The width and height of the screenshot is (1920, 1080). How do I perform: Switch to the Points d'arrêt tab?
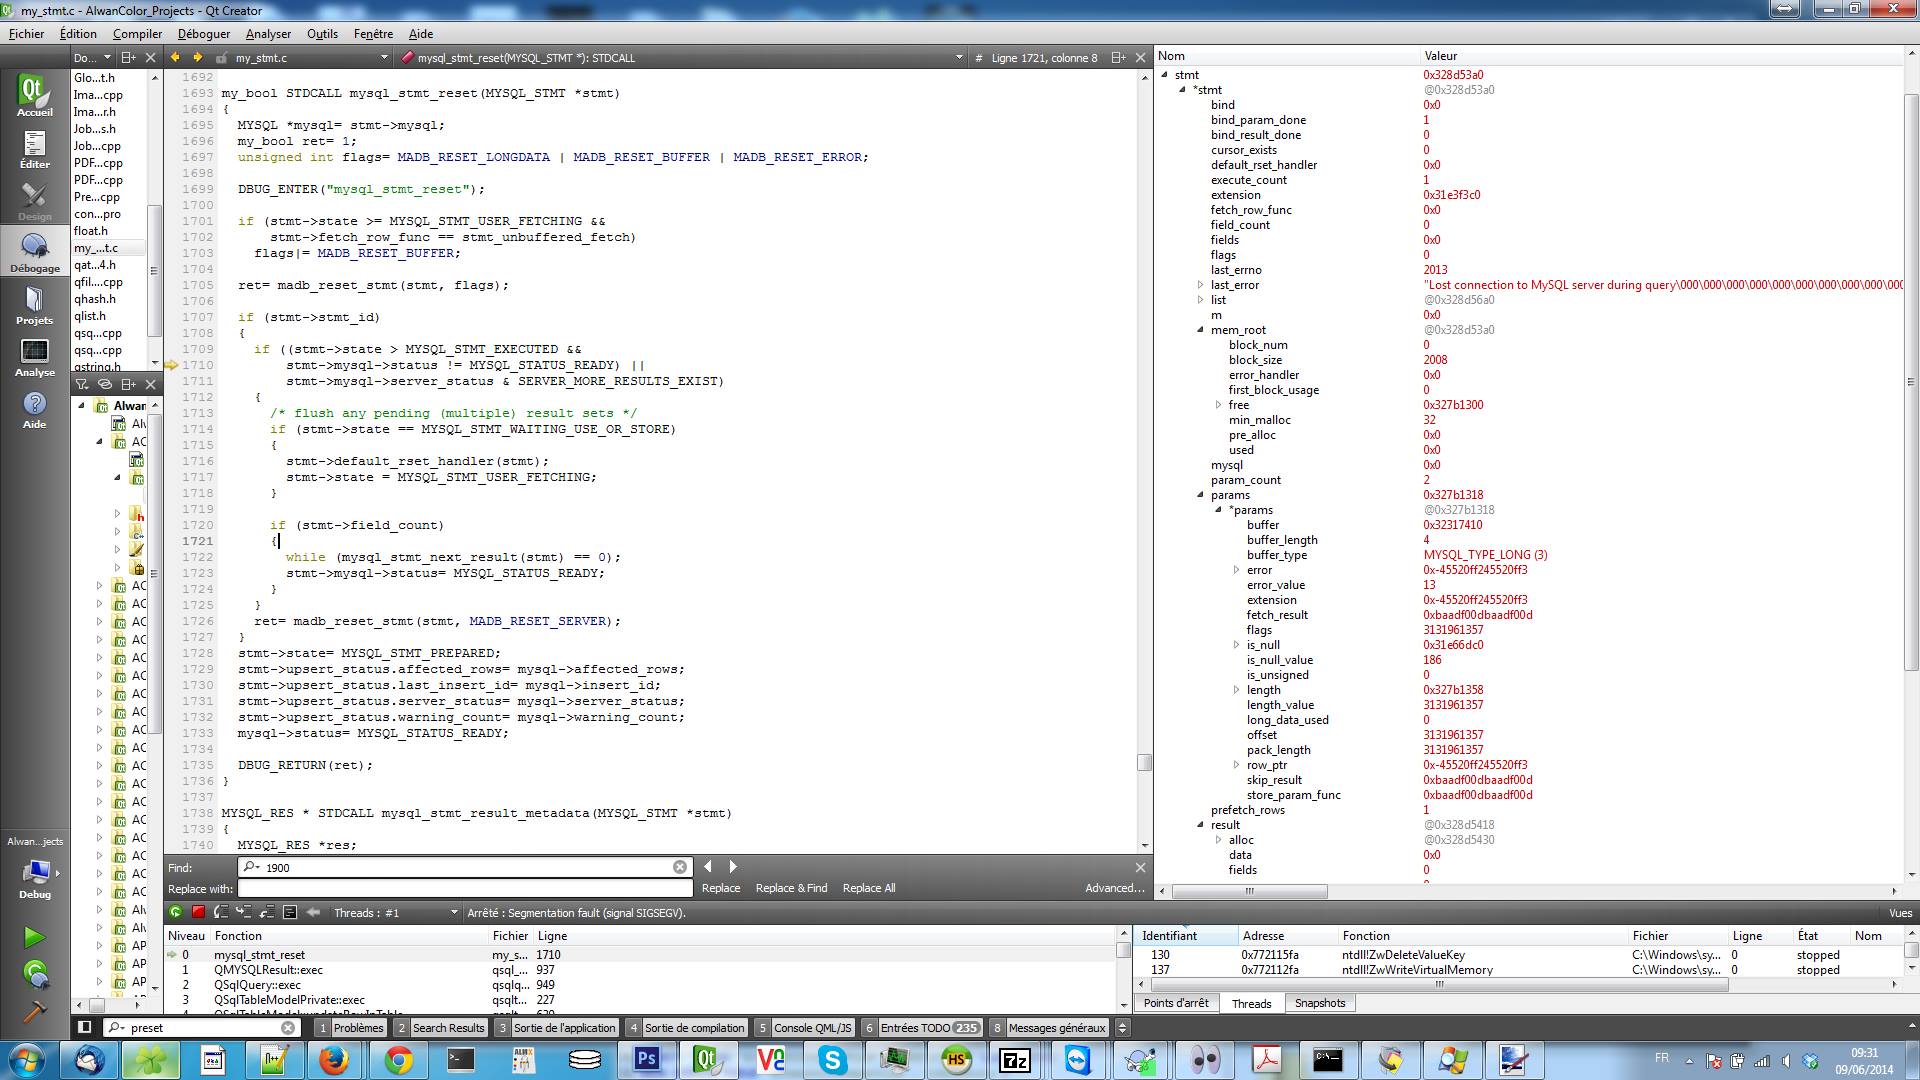(x=1176, y=1003)
